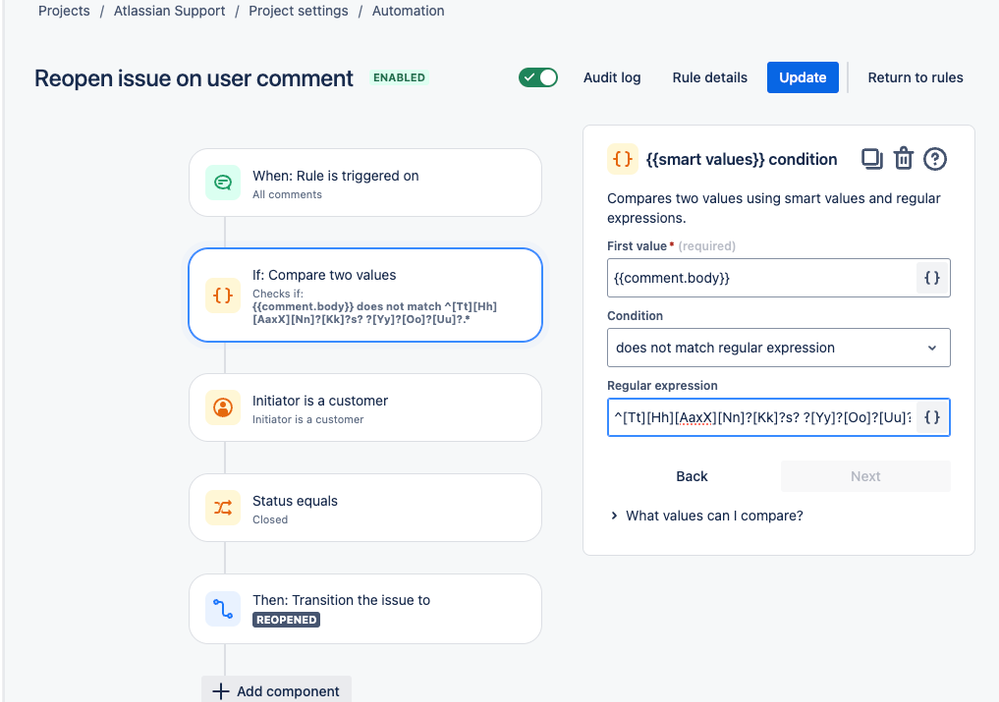
Task: Open Rule details
Action: tap(710, 78)
